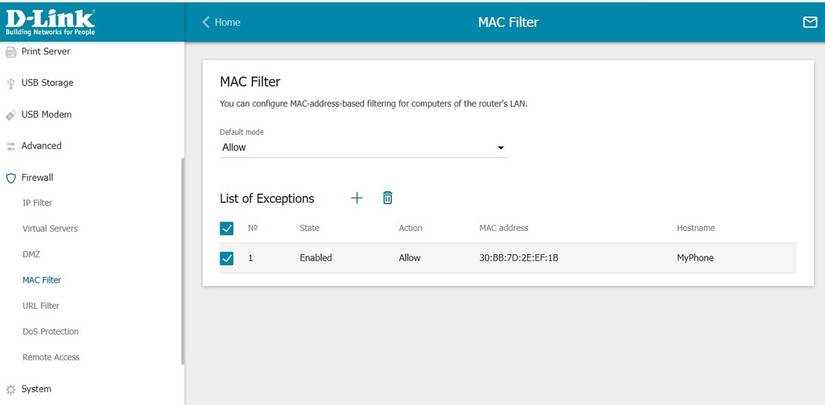Click the delete trash bin icon
825x405 pixels.
(x=388, y=198)
